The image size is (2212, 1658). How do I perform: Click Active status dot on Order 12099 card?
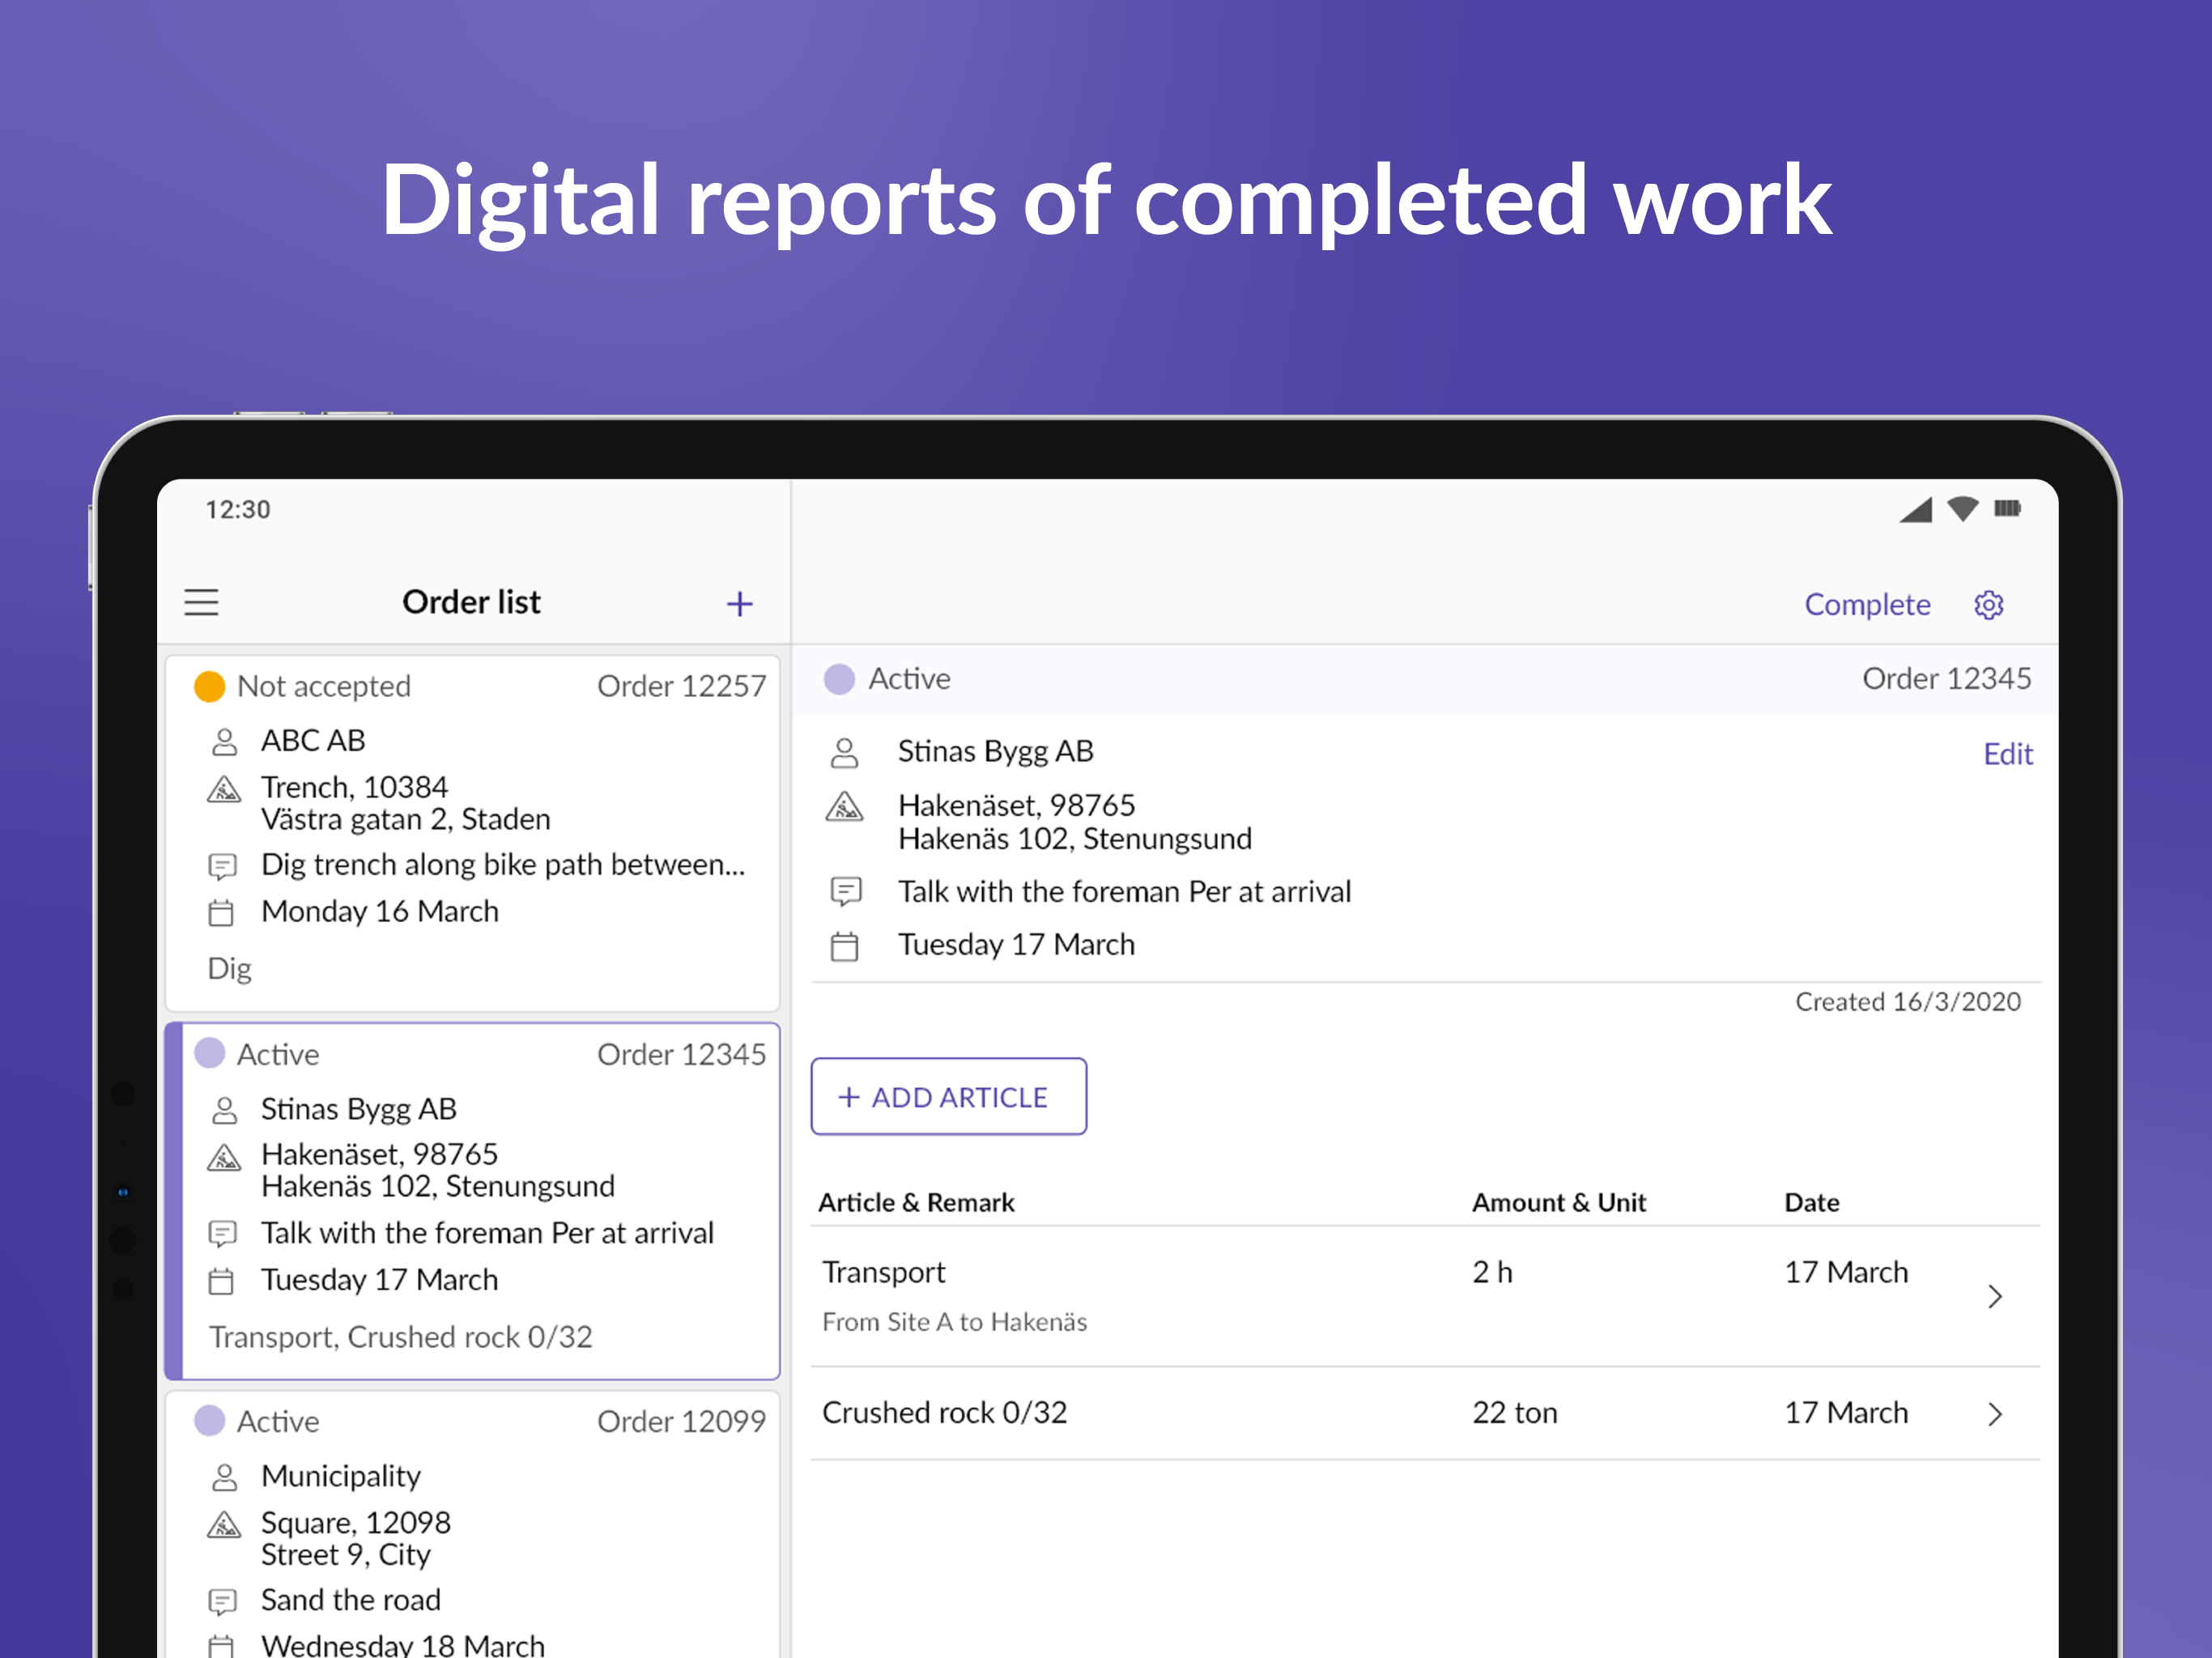(x=209, y=1420)
